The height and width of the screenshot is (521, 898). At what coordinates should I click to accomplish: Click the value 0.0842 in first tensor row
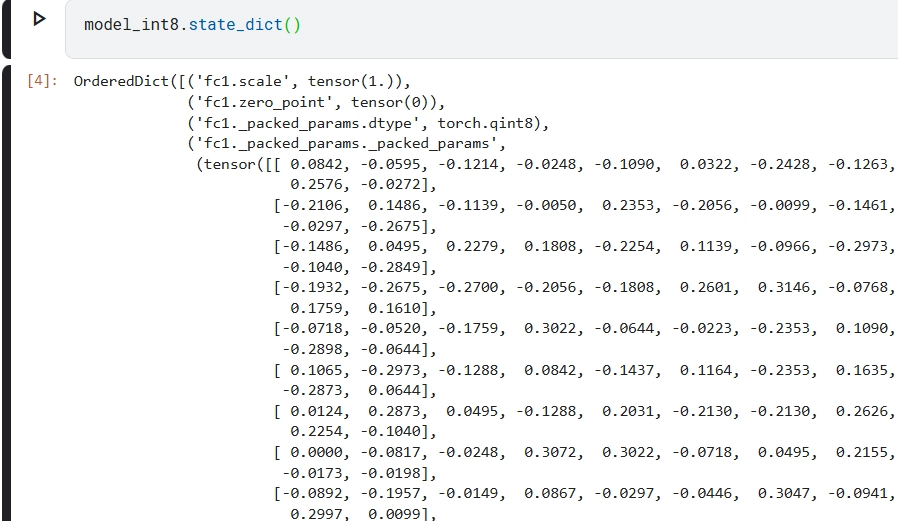tap(317, 164)
